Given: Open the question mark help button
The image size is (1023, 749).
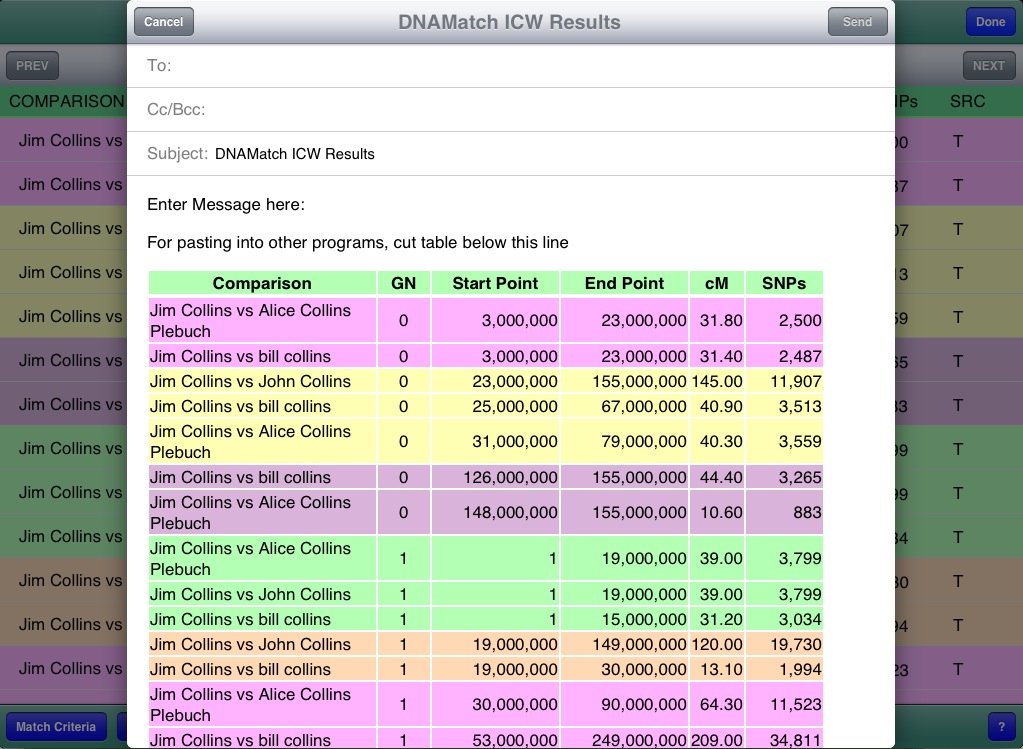Looking at the screenshot, I should tap(1000, 726).
